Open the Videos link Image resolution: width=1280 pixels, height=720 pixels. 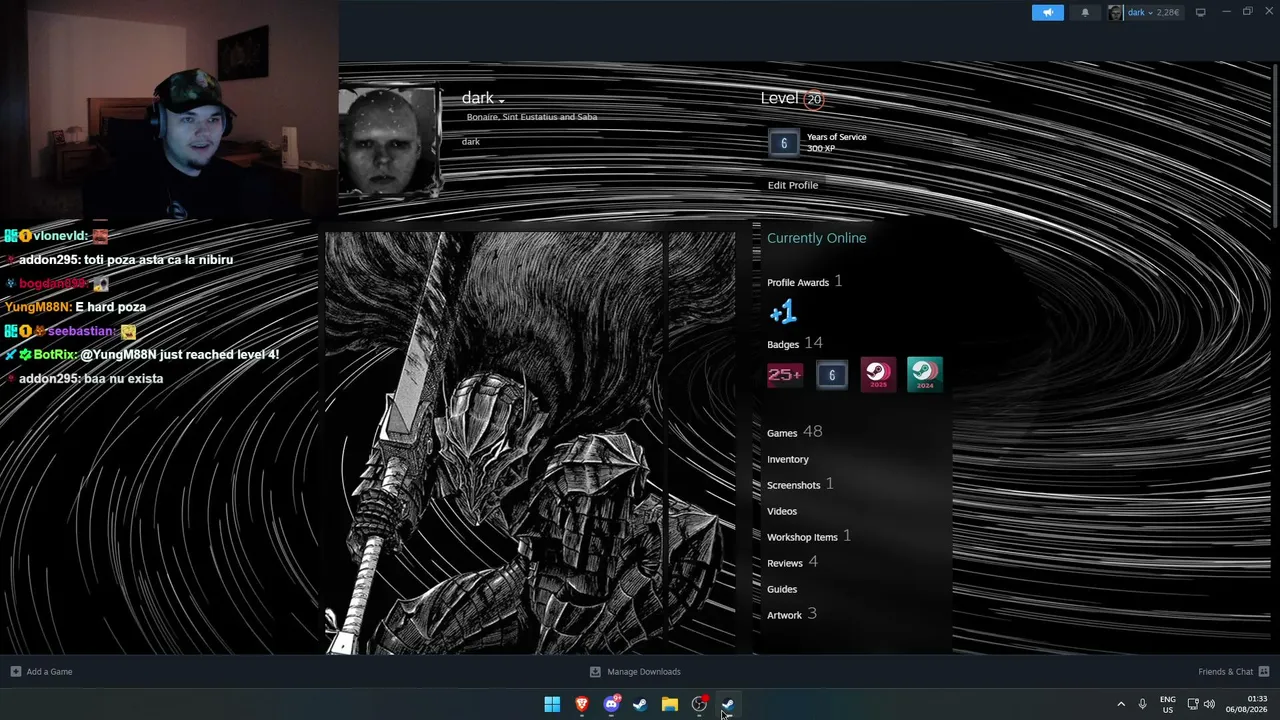click(782, 511)
